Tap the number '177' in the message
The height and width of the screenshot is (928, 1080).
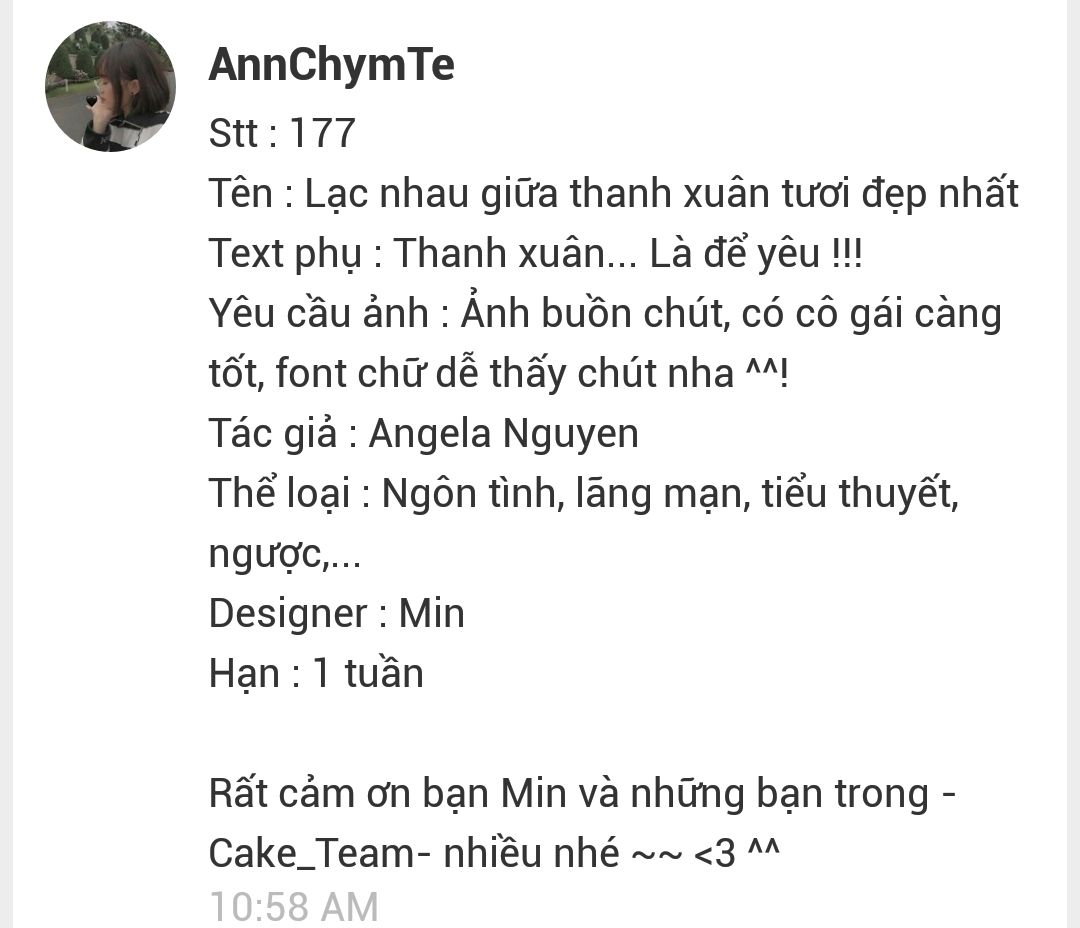322,132
